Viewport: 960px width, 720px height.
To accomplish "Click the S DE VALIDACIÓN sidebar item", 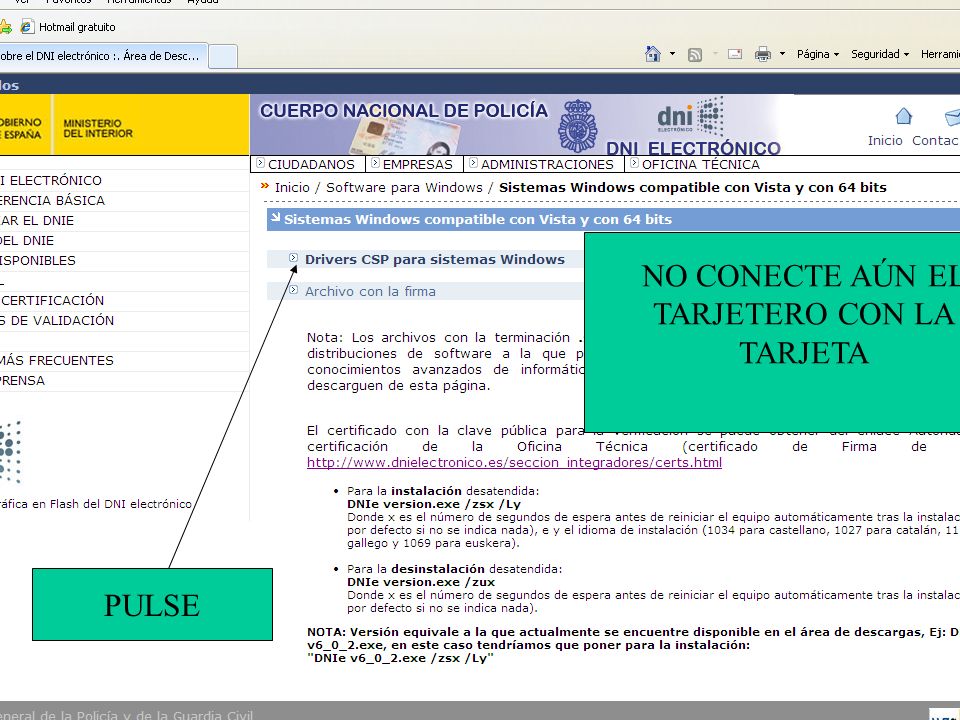I will tap(57, 321).
